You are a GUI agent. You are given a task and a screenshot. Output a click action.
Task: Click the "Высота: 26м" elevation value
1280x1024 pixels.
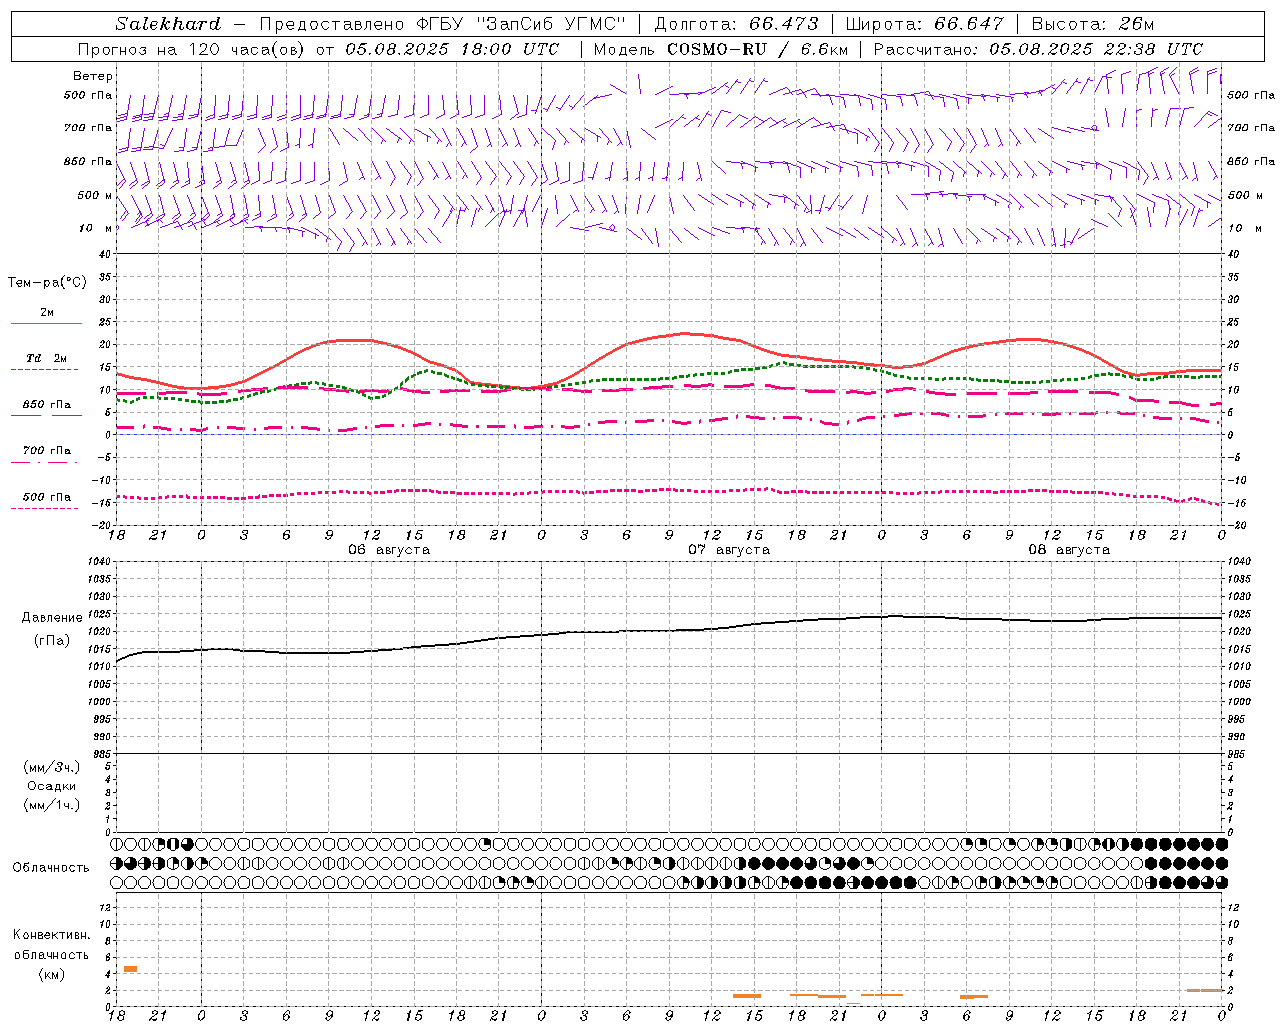tap(1092, 24)
